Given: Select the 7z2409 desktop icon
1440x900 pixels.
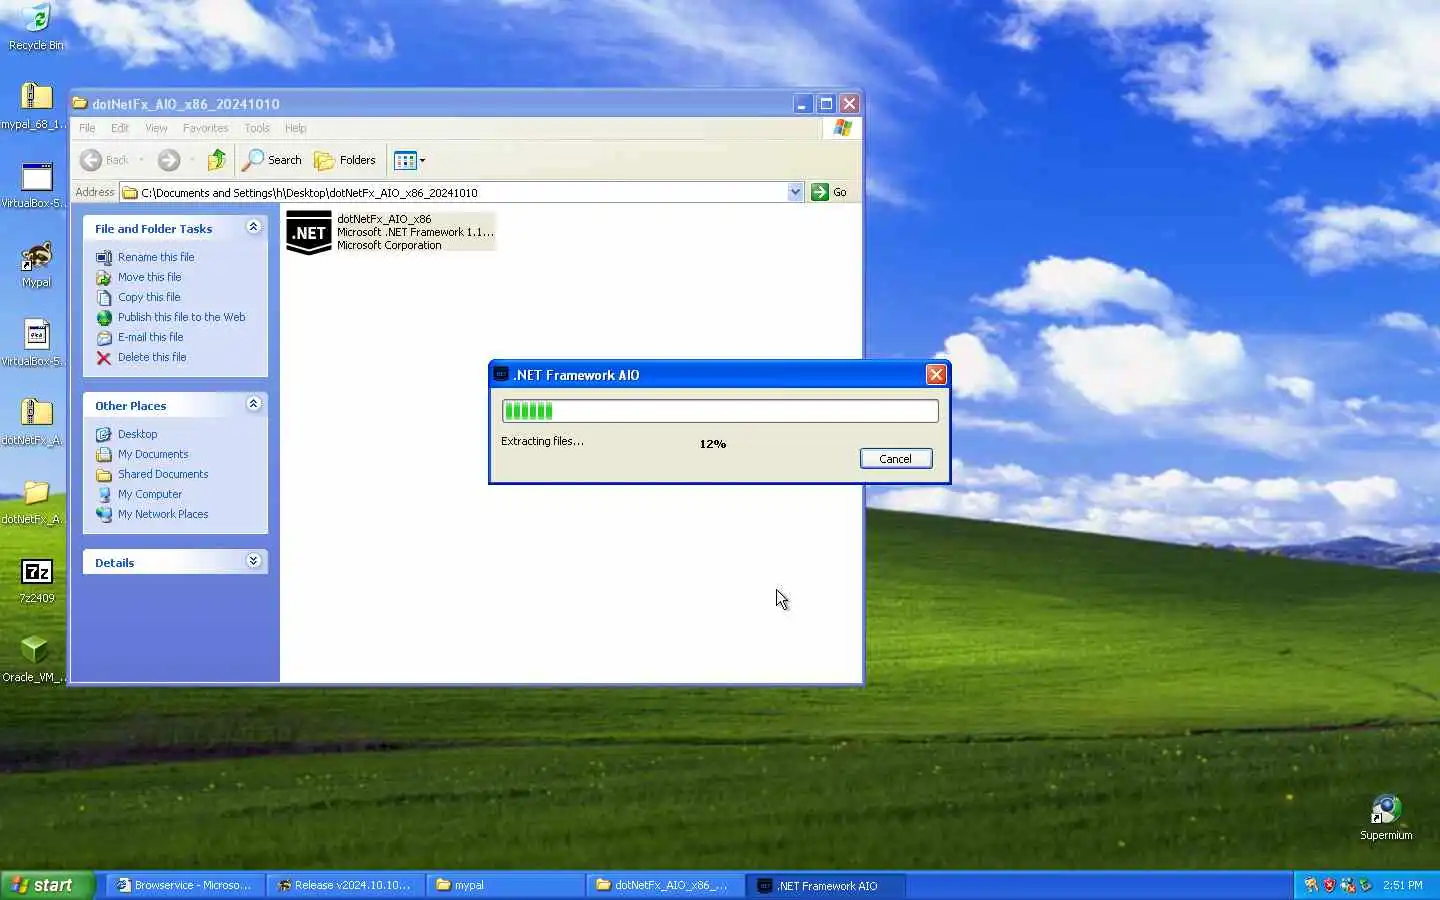Looking at the screenshot, I should tap(36, 580).
